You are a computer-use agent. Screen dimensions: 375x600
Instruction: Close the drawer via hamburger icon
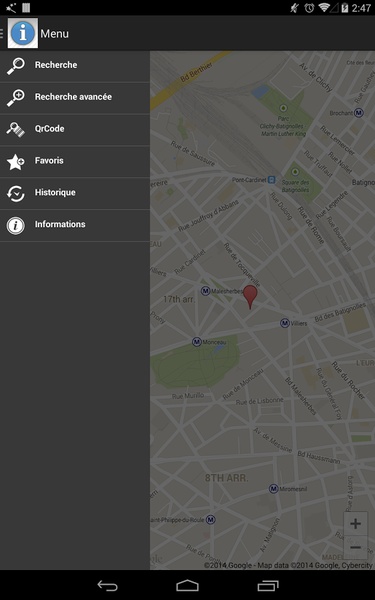point(2,33)
